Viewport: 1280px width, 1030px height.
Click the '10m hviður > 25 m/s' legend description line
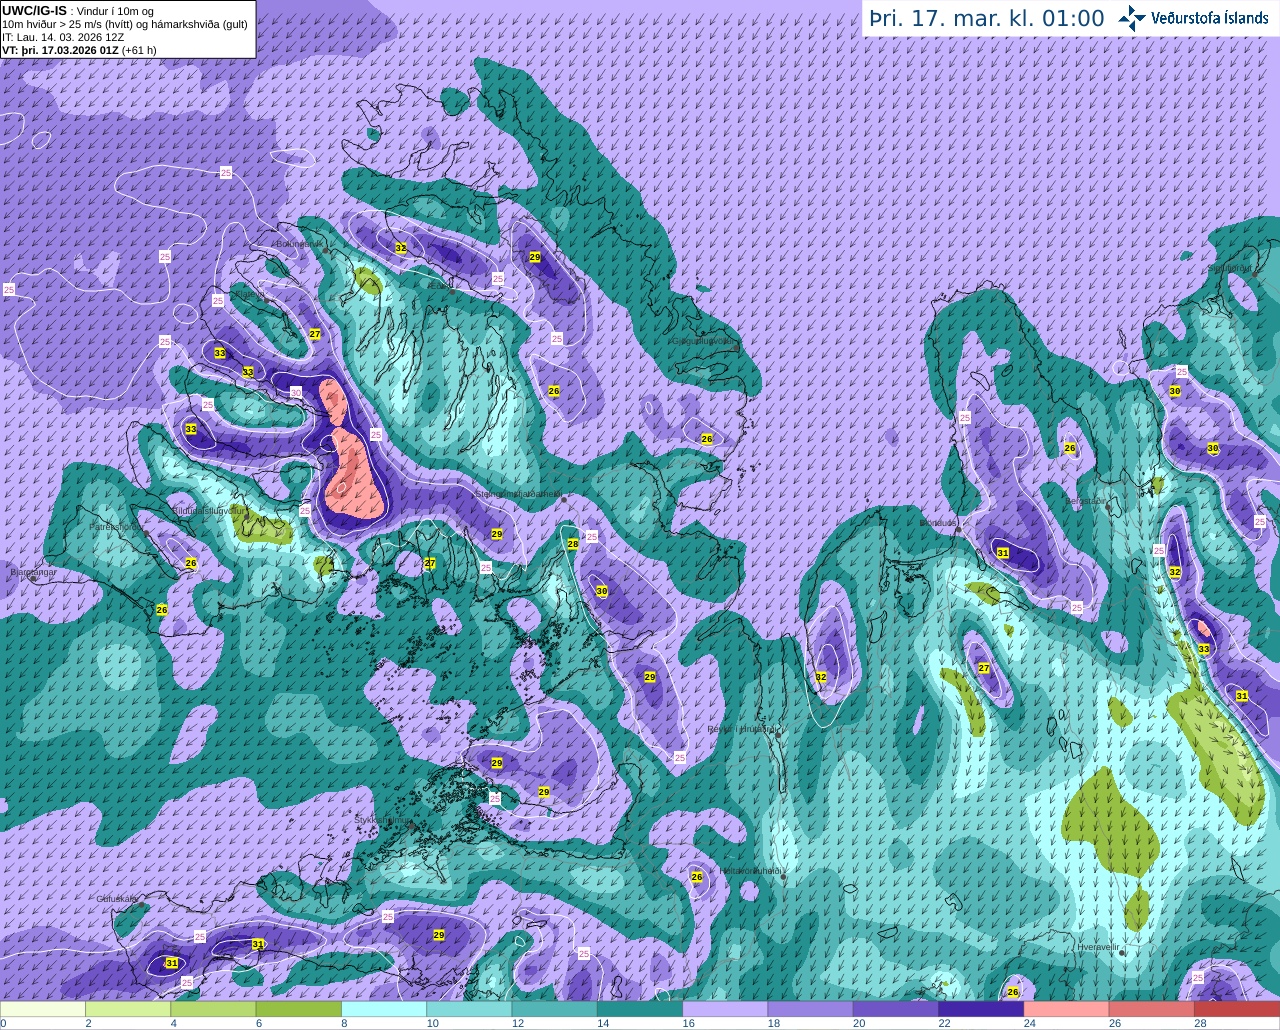pyautogui.click(x=124, y=24)
